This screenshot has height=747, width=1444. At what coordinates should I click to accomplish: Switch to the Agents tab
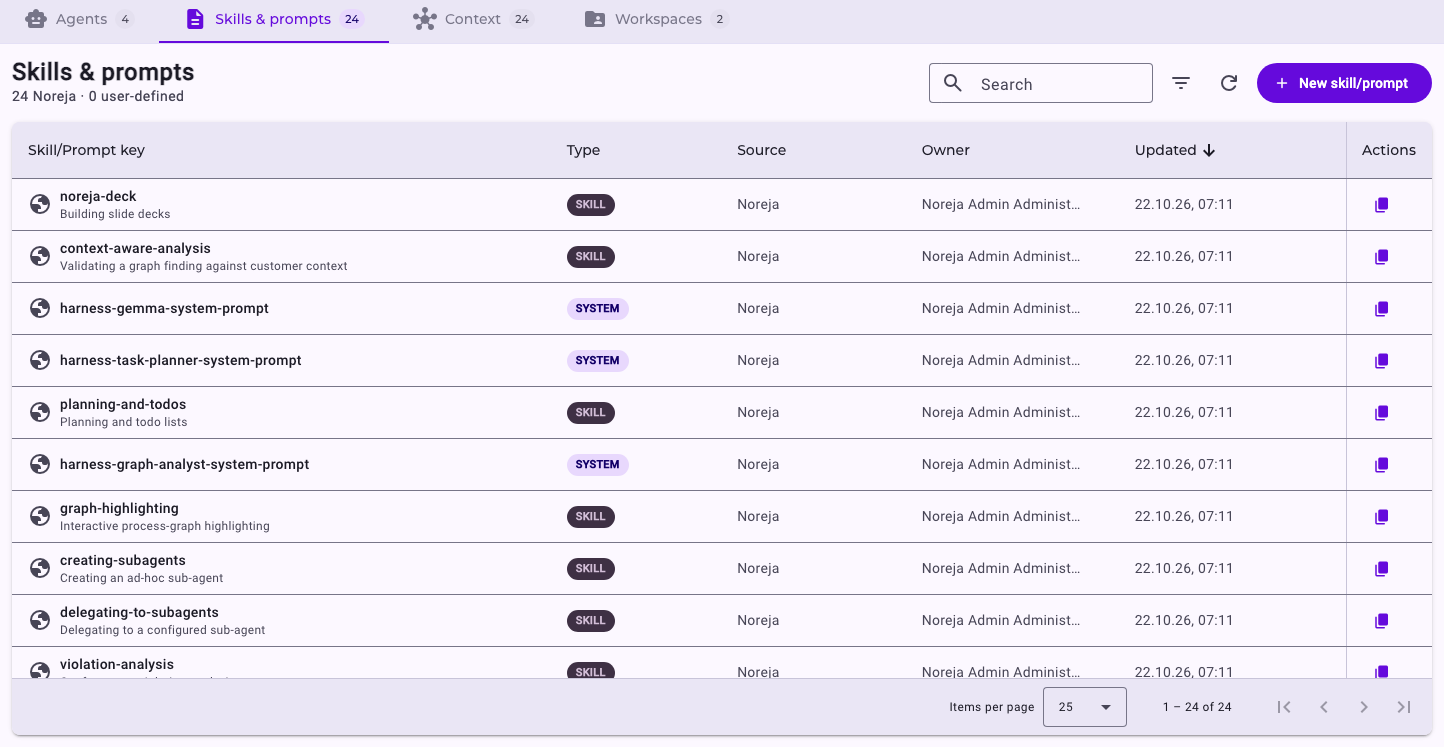click(x=80, y=20)
